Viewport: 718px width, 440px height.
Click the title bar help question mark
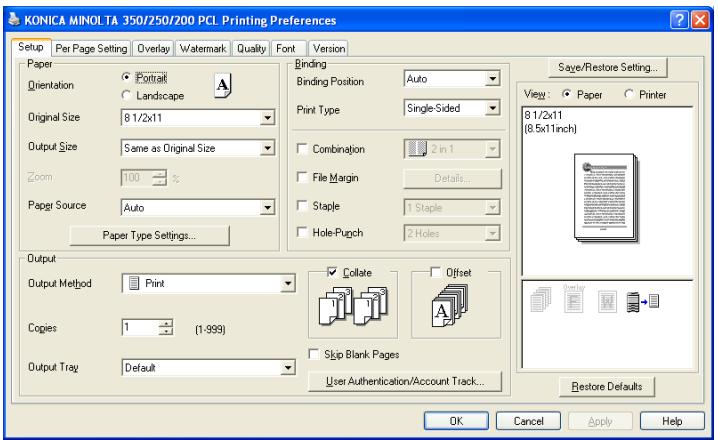pos(680,20)
